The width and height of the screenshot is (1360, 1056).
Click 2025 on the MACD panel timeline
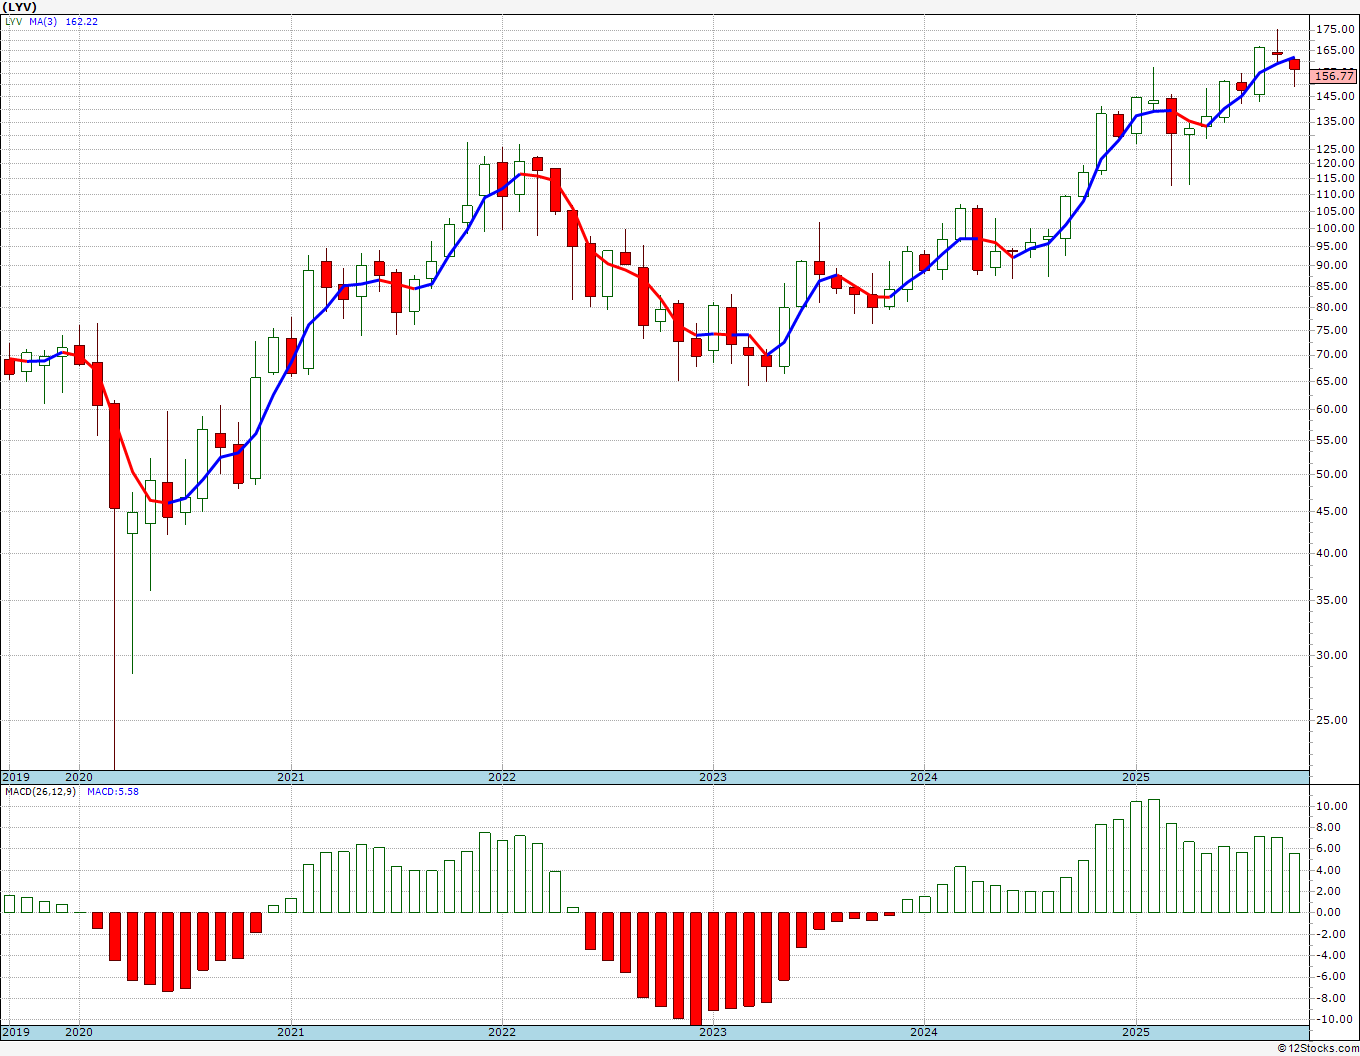[x=1135, y=1032]
